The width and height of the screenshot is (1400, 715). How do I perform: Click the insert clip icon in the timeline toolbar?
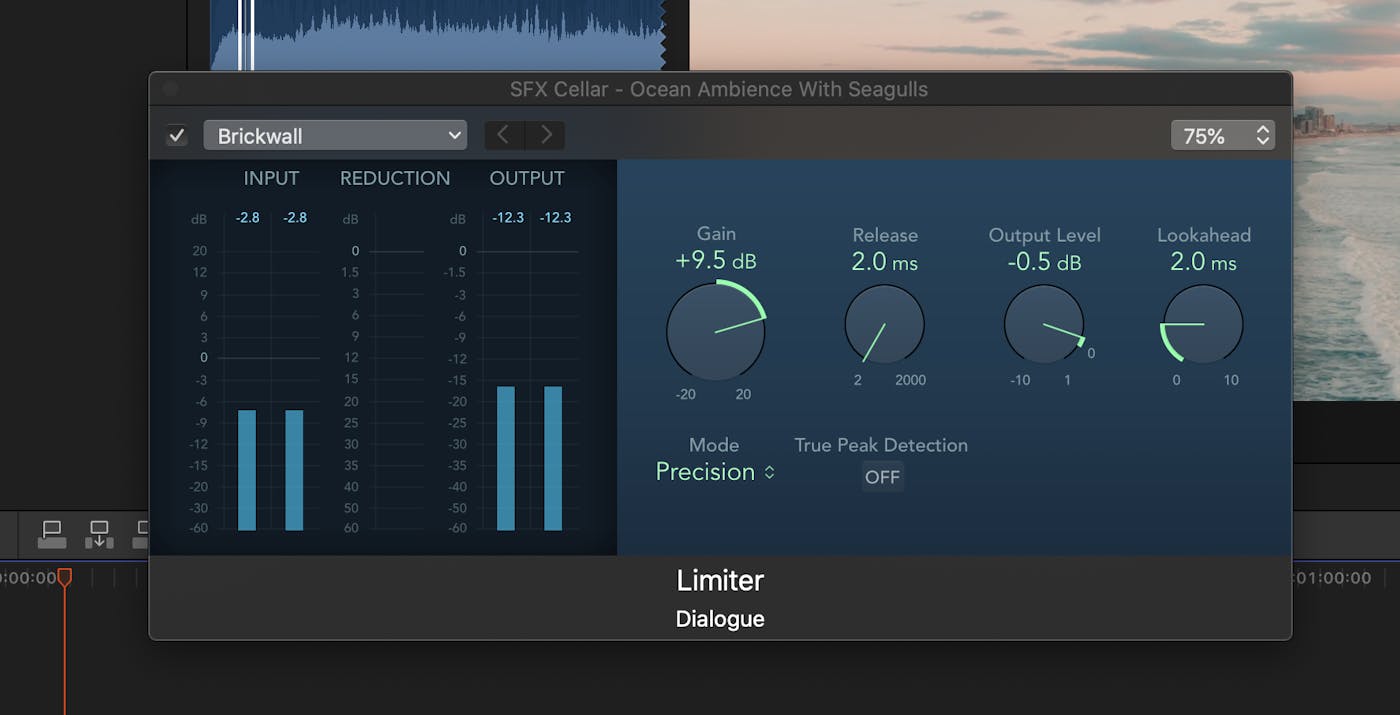[x=99, y=534]
